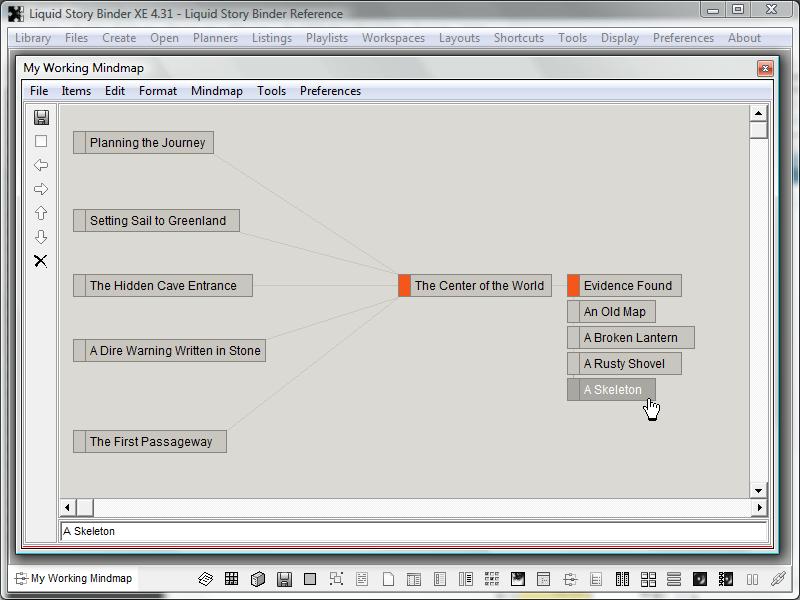The width and height of the screenshot is (800, 600).
Task: Select the A Rusty Shovel item
Action: point(624,364)
